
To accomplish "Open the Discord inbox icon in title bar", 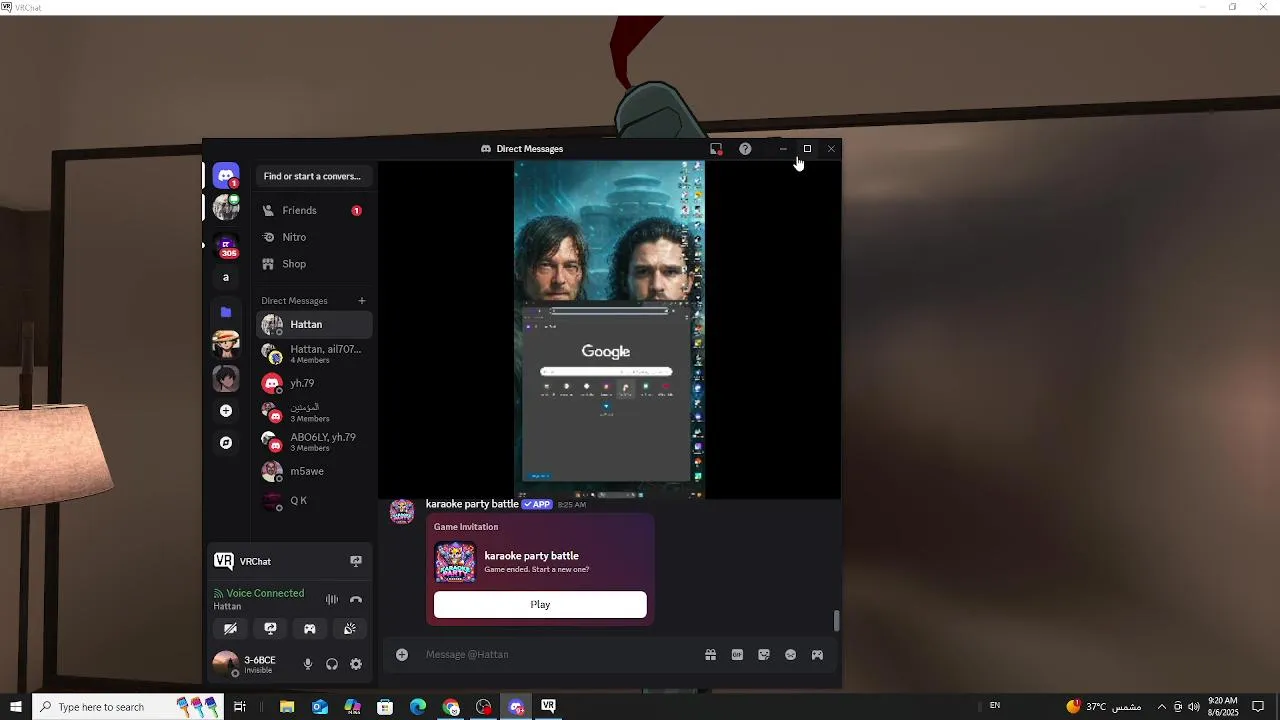I will tap(716, 149).
